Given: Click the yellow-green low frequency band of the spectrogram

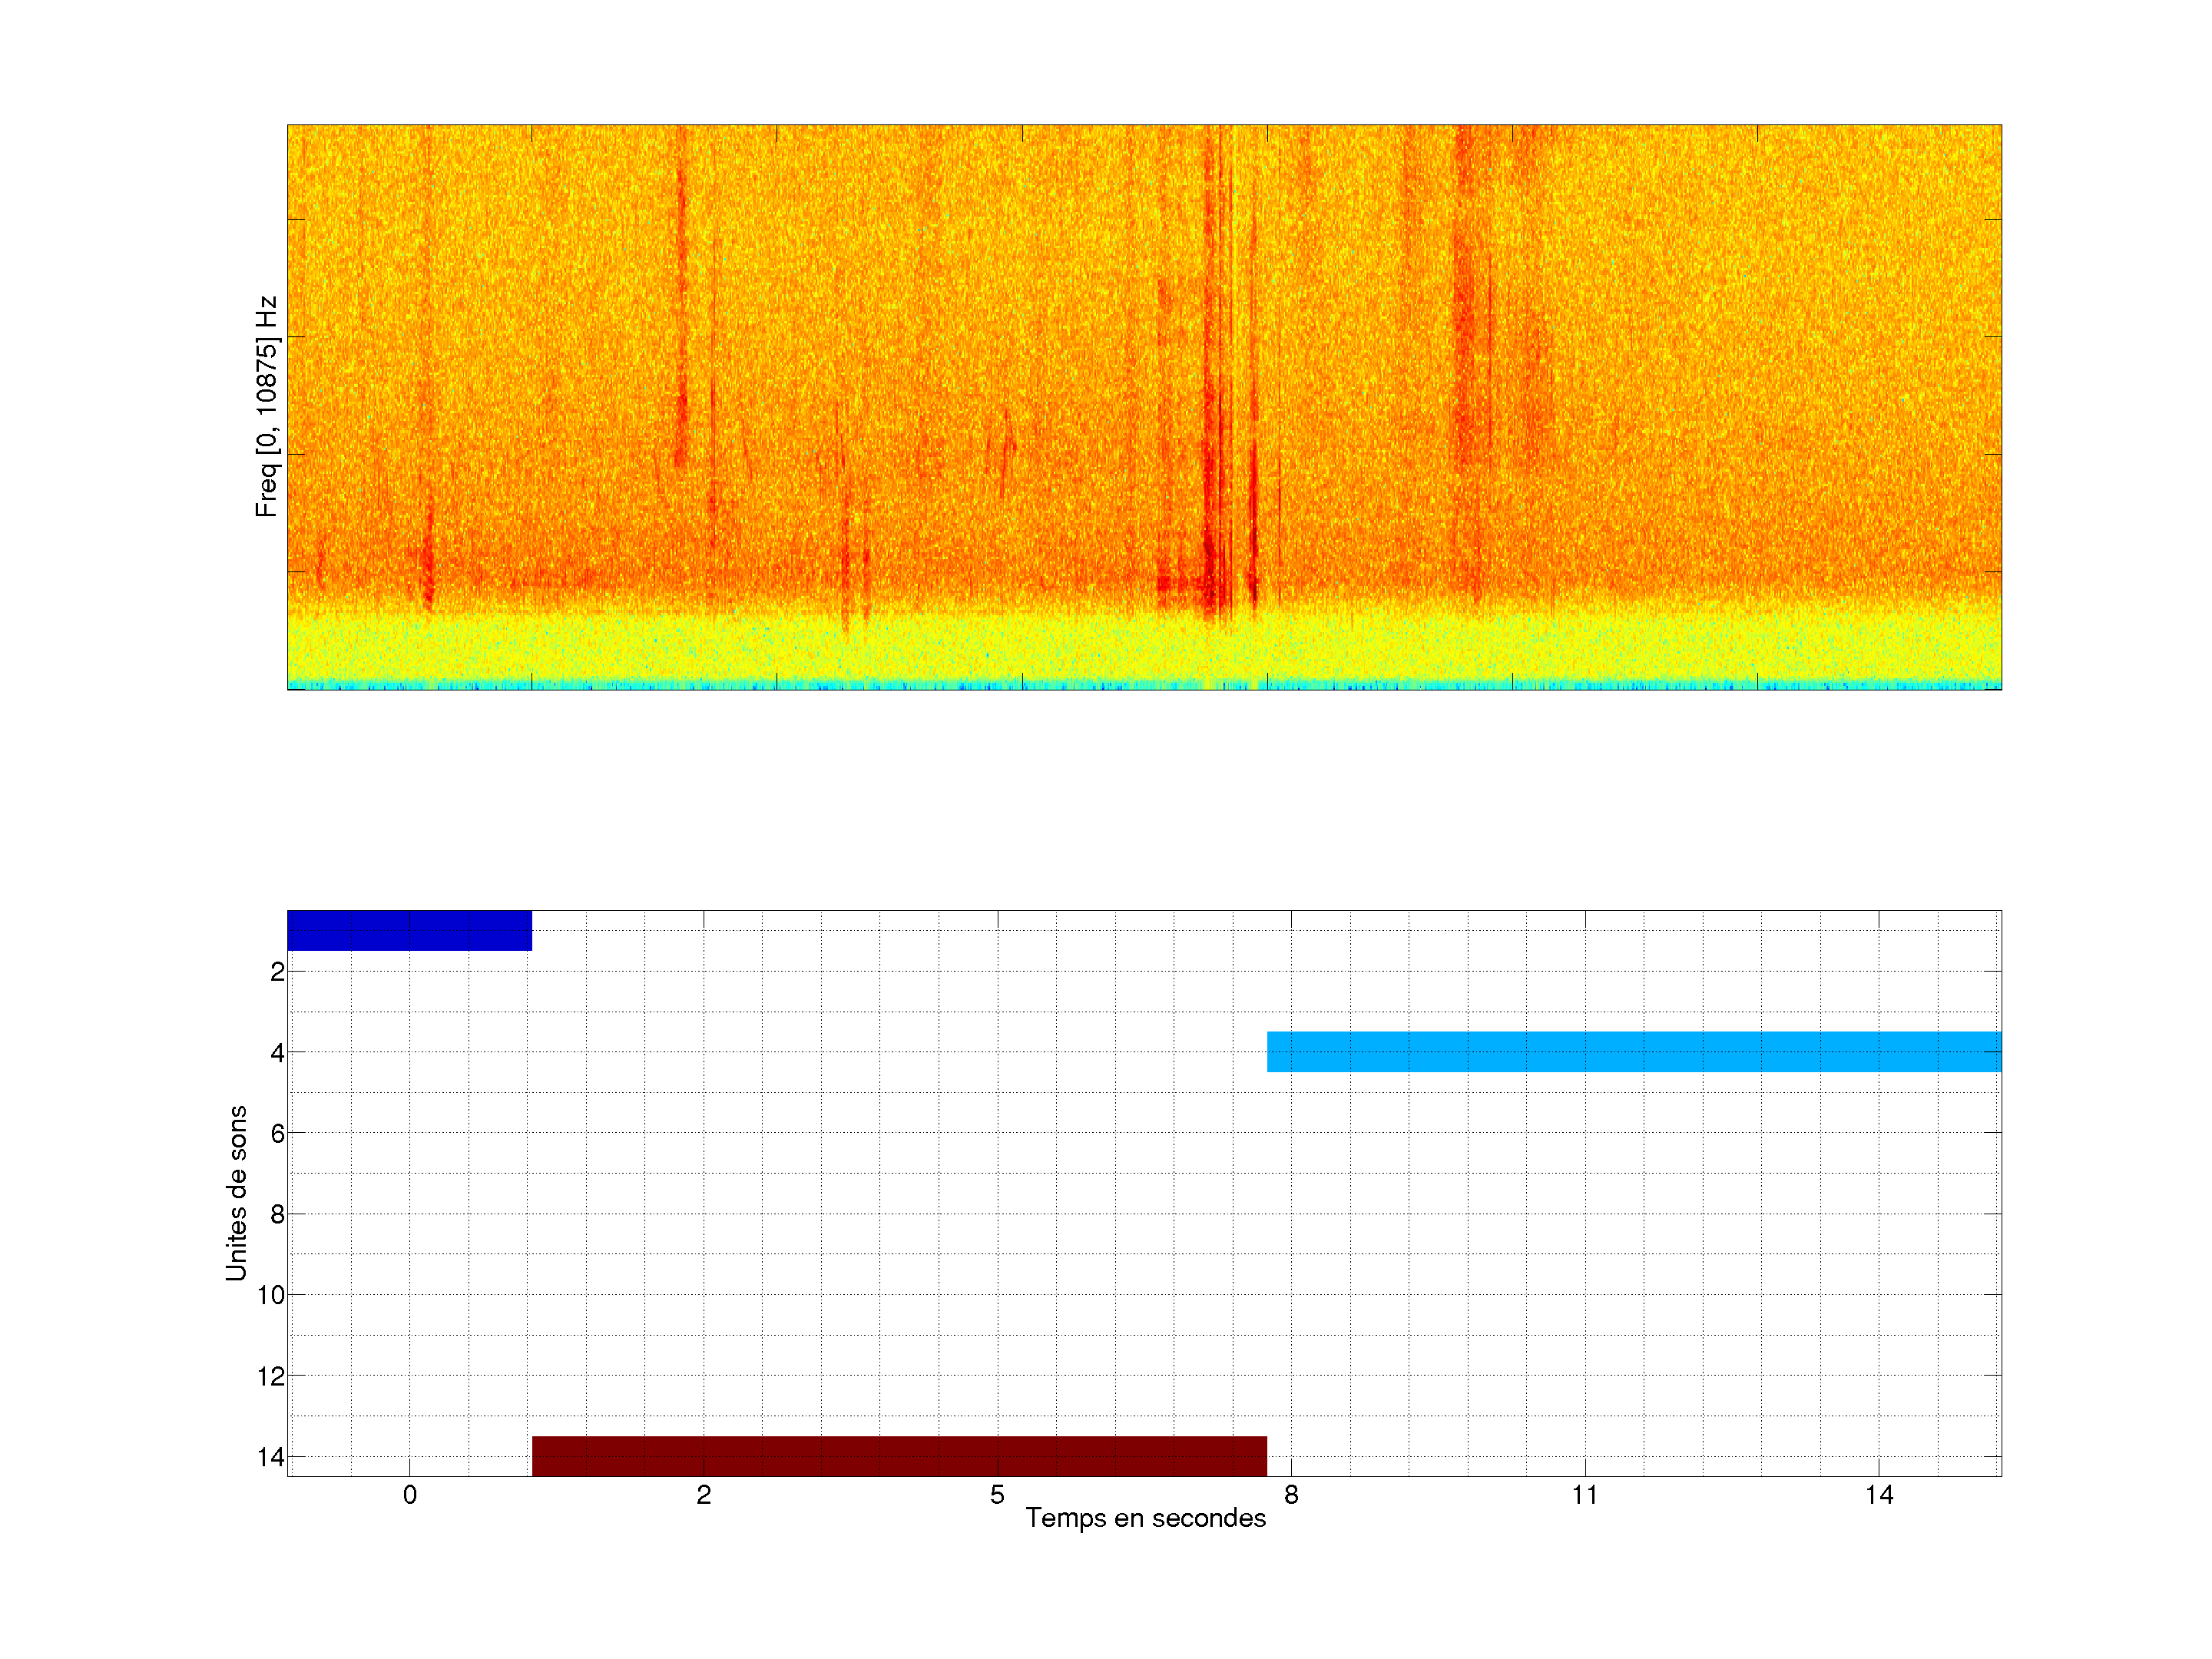Looking at the screenshot, I should click(1144, 648).
